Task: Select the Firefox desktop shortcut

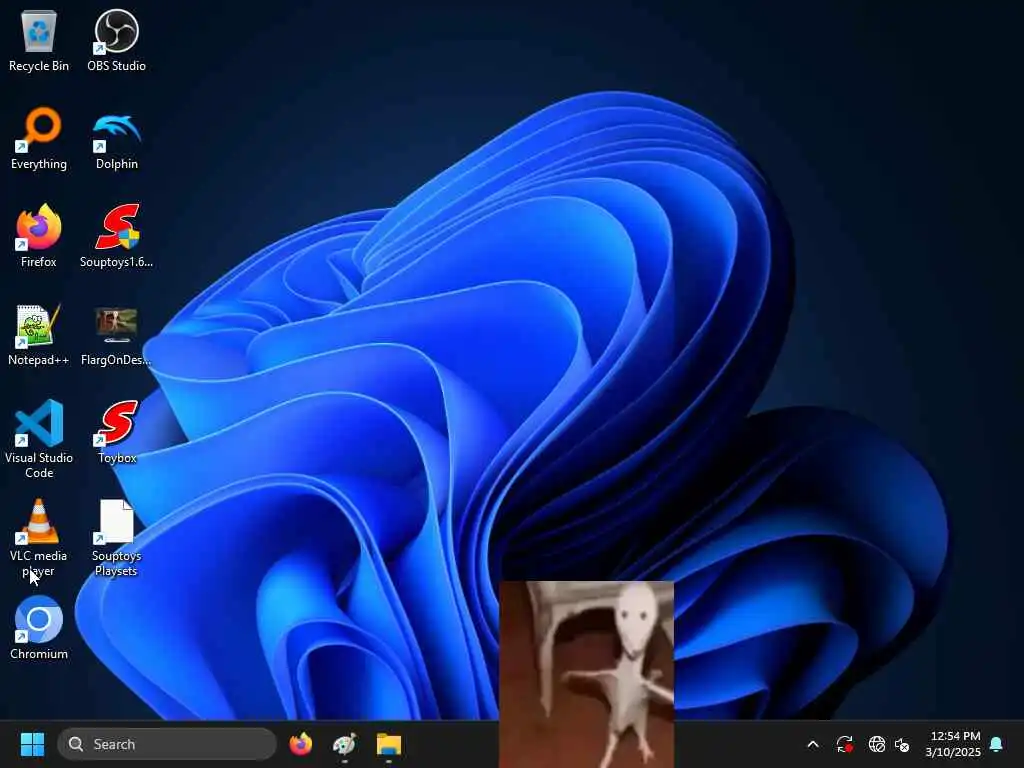Action: tap(39, 236)
